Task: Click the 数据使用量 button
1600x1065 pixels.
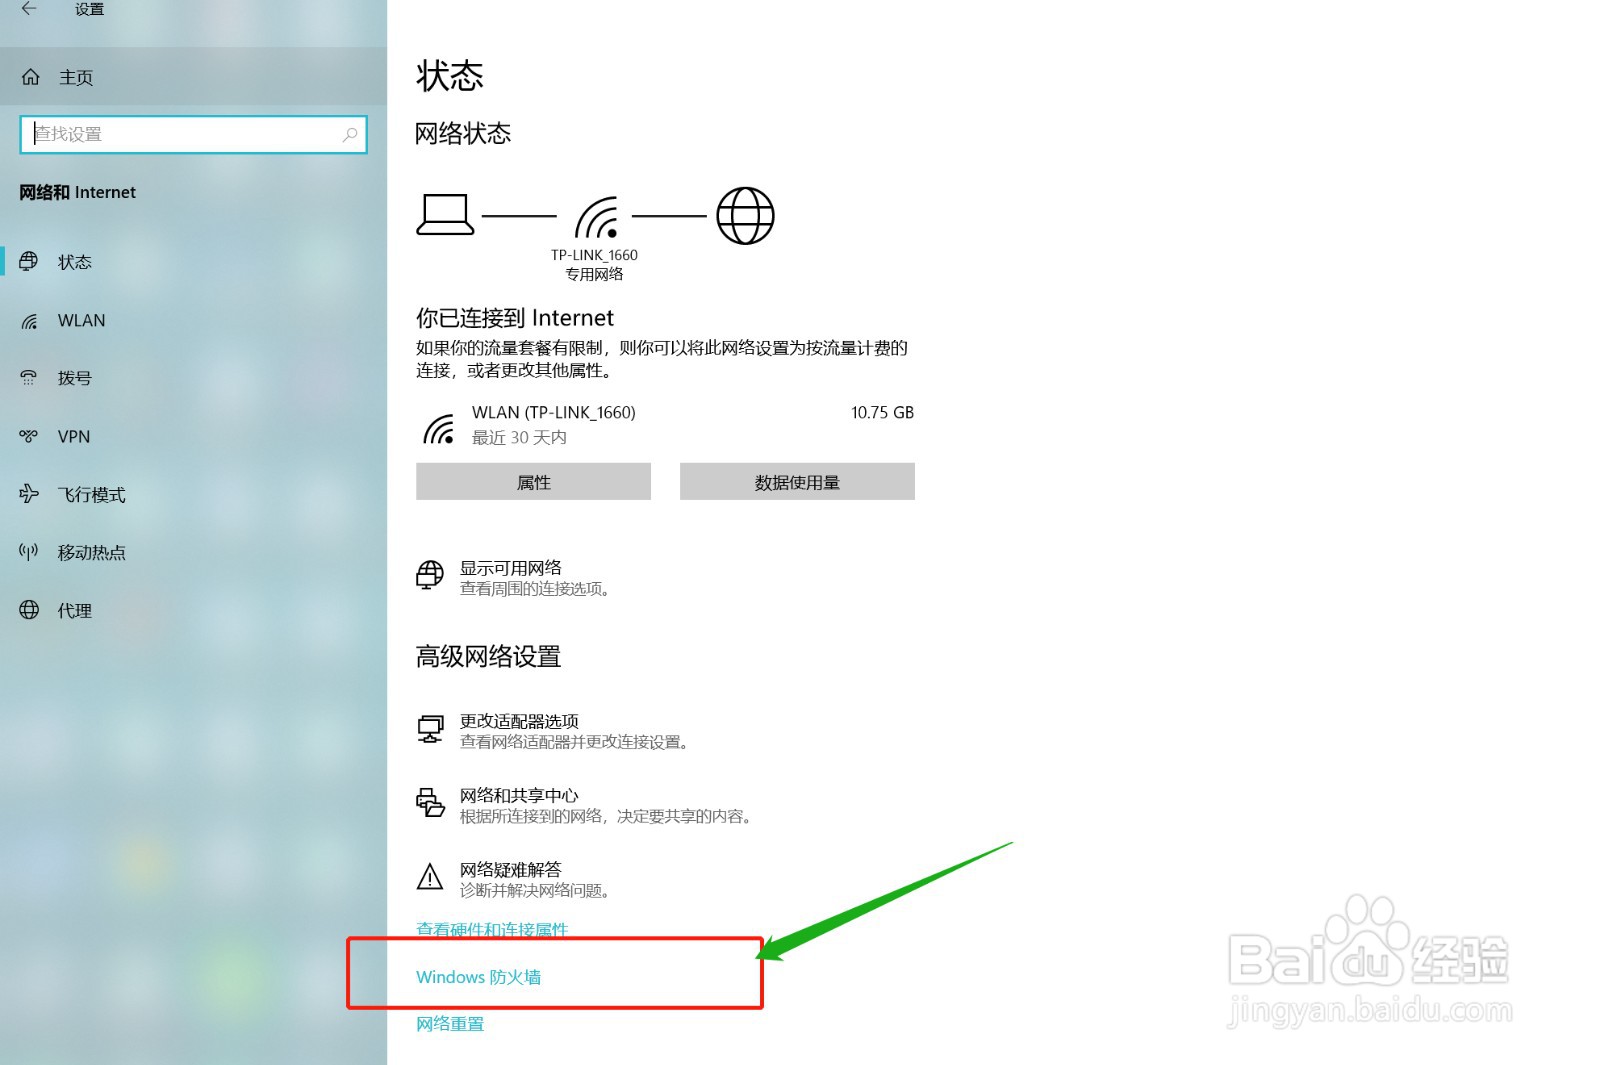Action: (797, 481)
